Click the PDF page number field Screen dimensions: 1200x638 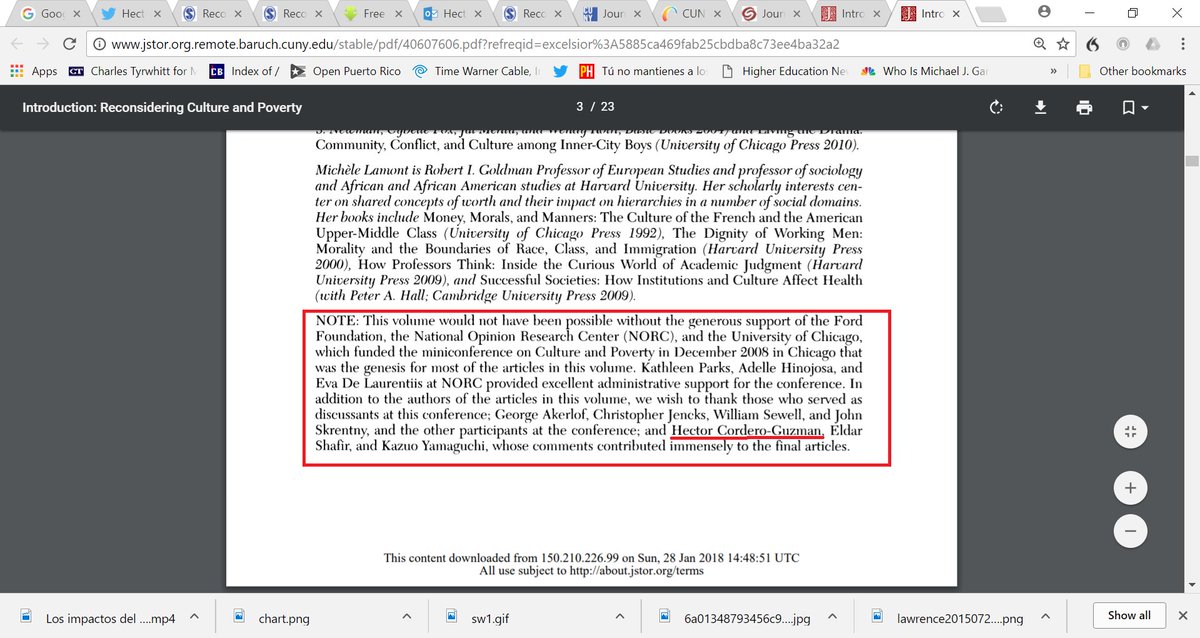579,107
